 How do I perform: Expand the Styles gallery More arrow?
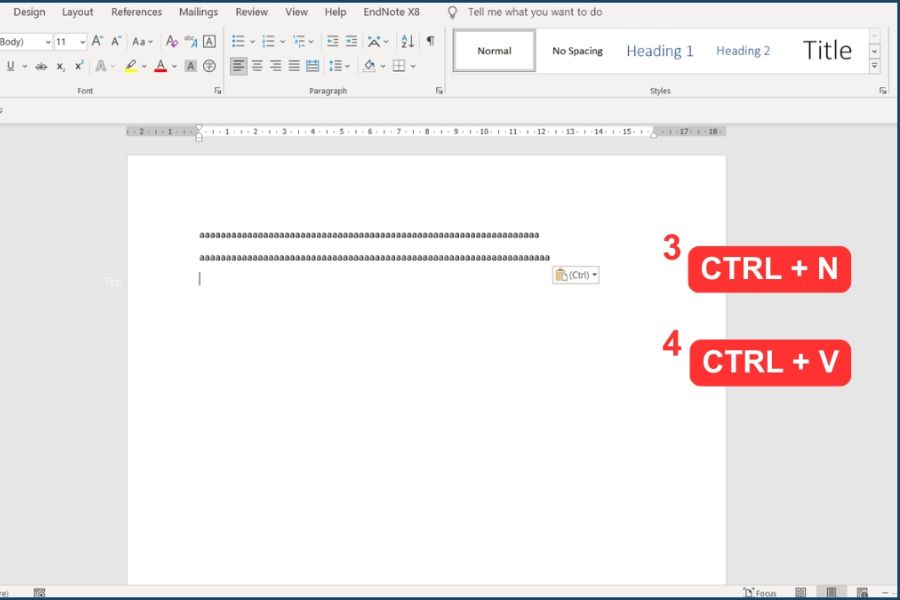(874, 66)
